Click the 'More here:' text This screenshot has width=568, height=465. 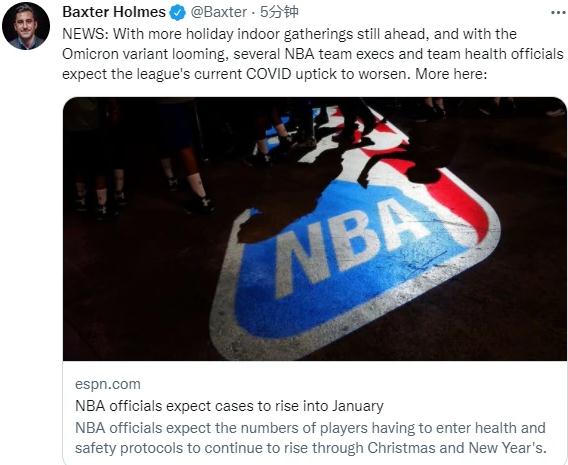(x=450, y=74)
